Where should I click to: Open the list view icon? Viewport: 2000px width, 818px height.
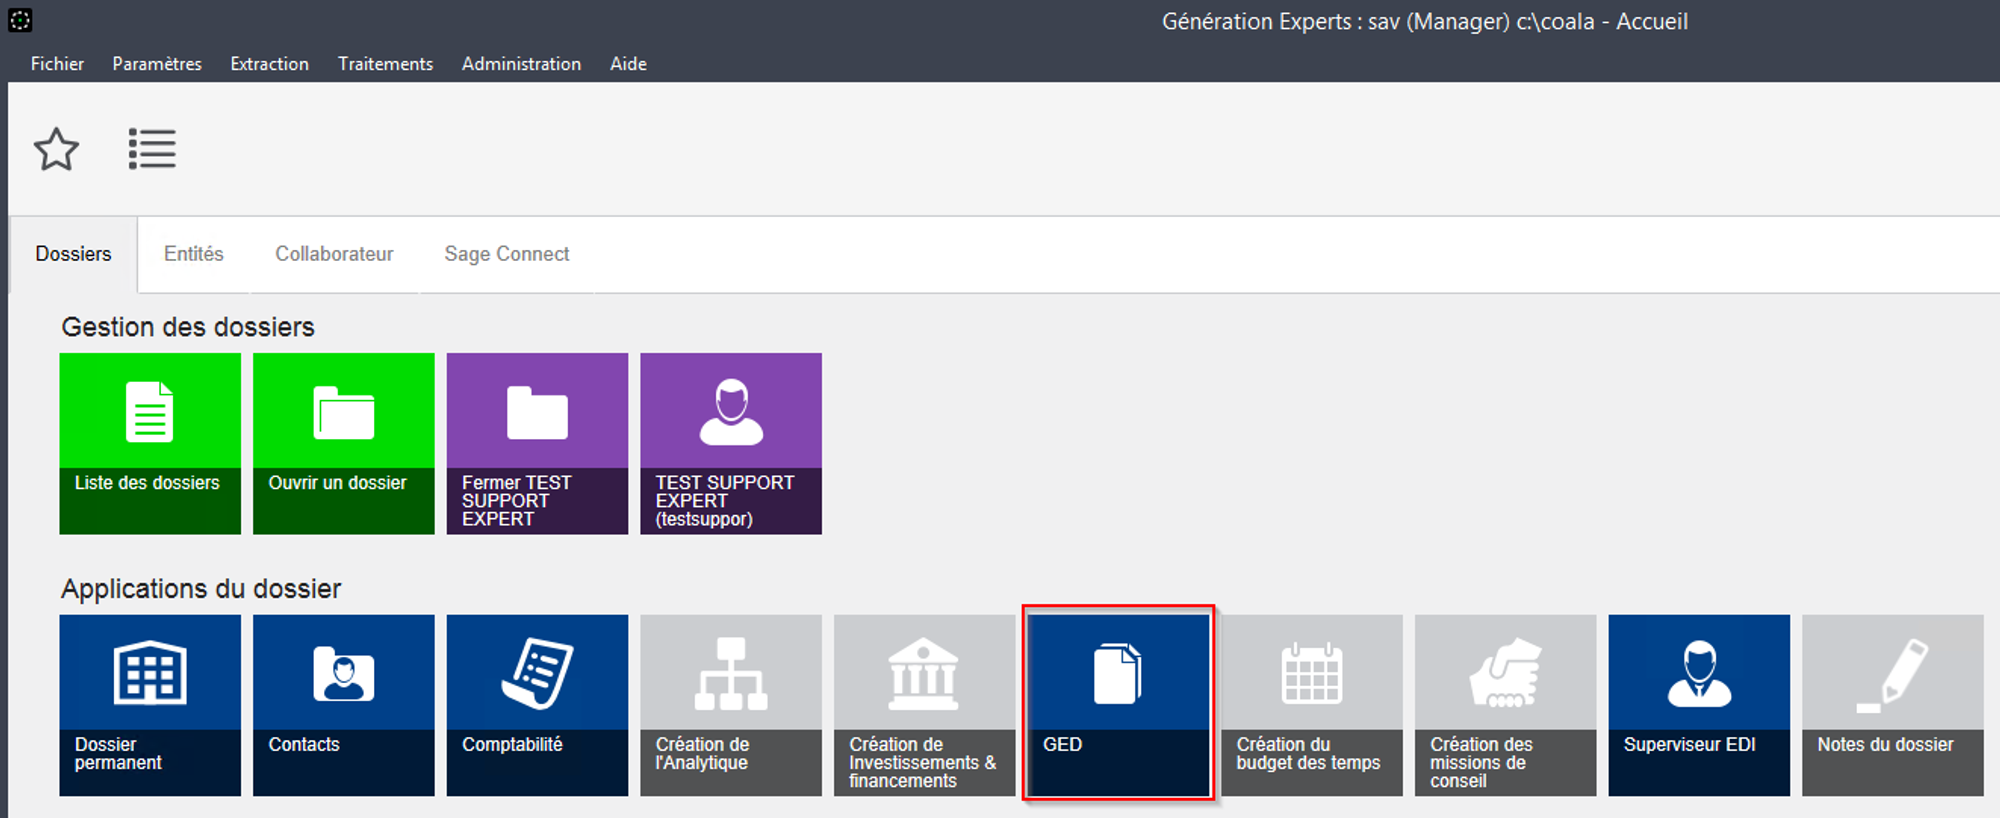pos(152,149)
